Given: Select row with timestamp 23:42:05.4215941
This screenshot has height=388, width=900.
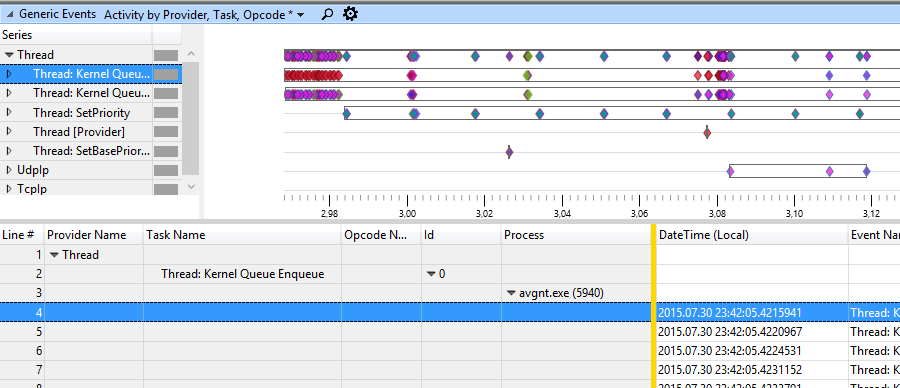Looking at the screenshot, I should (x=450, y=312).
